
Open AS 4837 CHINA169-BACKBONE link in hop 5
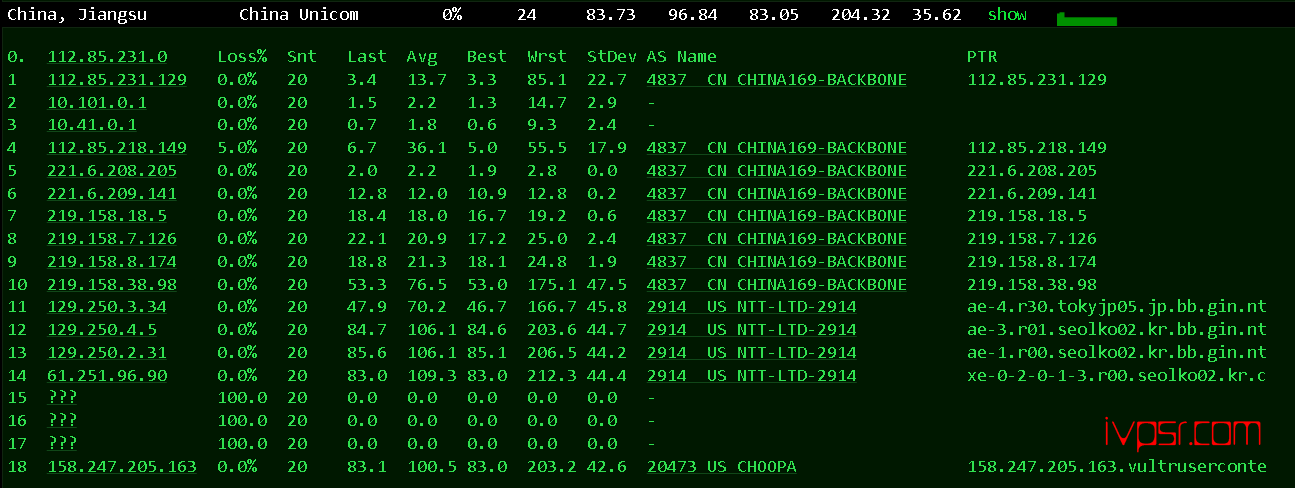click(777, 171)
